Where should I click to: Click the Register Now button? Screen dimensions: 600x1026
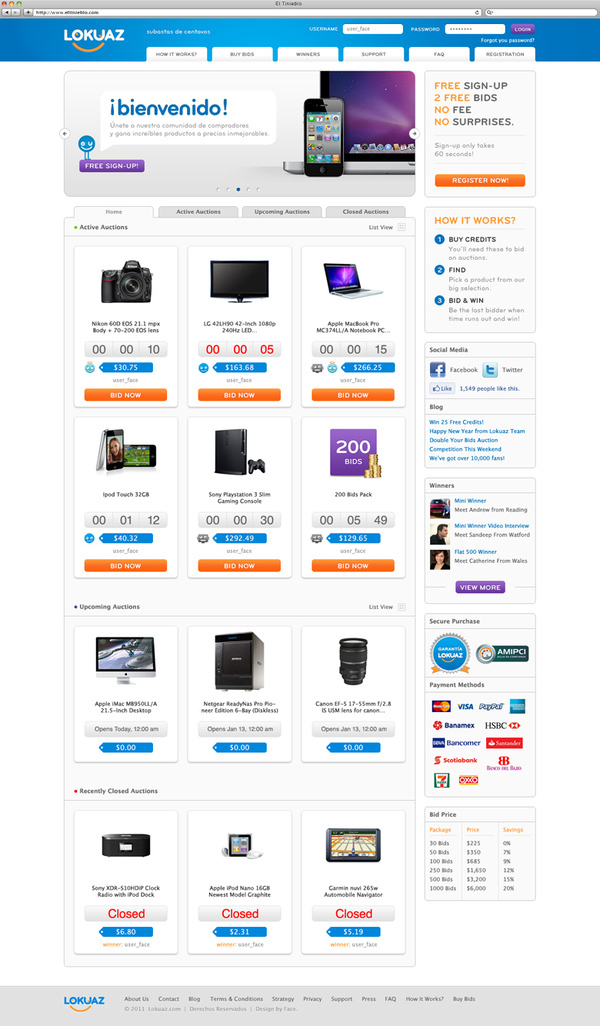pos(480,180)
